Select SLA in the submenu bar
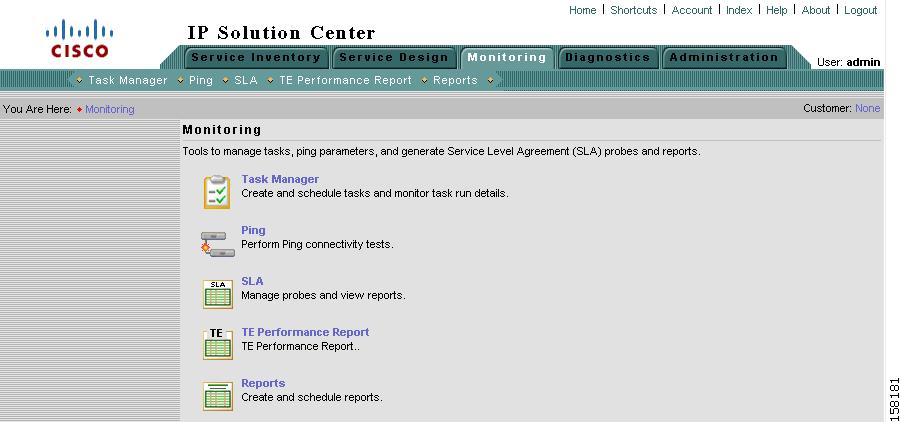 pyautogui.click(x=246, y=80)
